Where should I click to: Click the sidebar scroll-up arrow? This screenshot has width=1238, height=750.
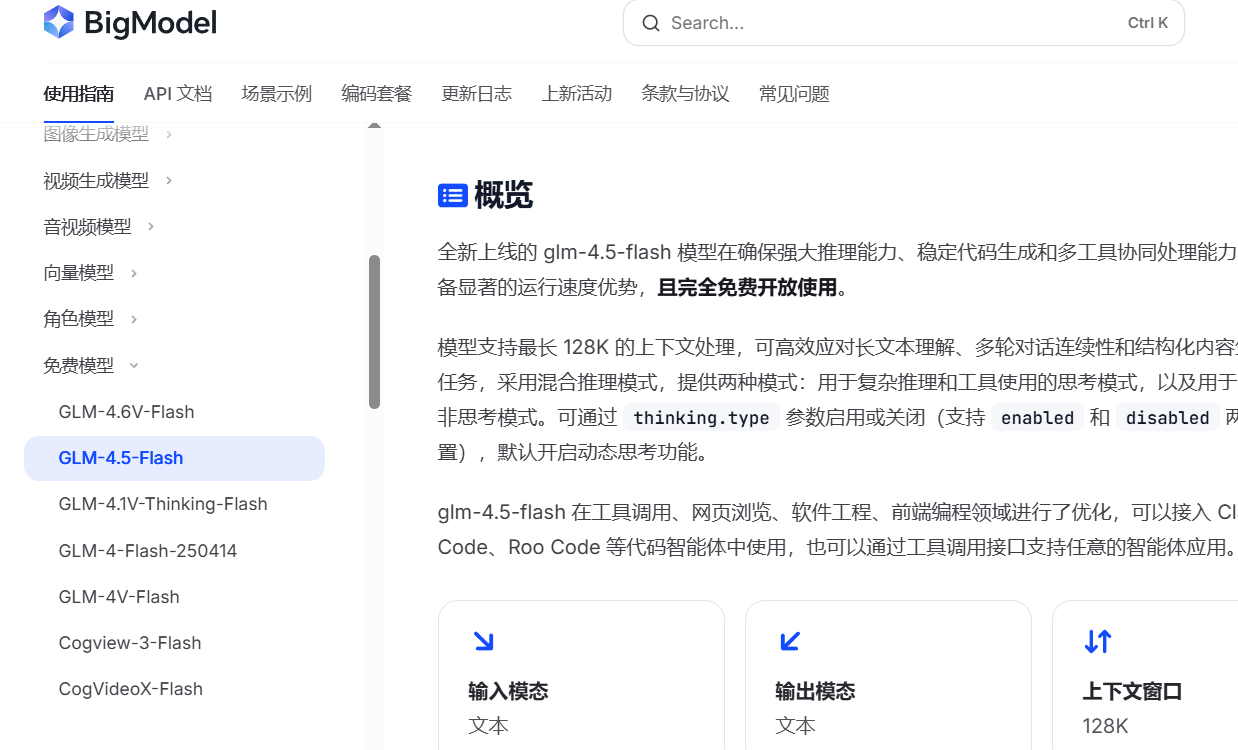(x=374, y=127)
